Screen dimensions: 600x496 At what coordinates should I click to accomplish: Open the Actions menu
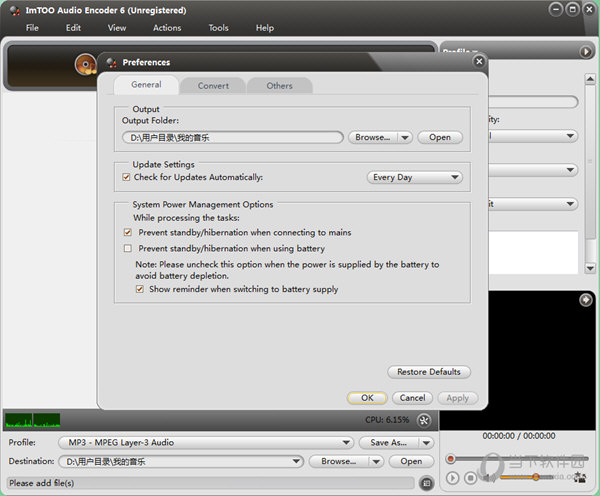167,28
